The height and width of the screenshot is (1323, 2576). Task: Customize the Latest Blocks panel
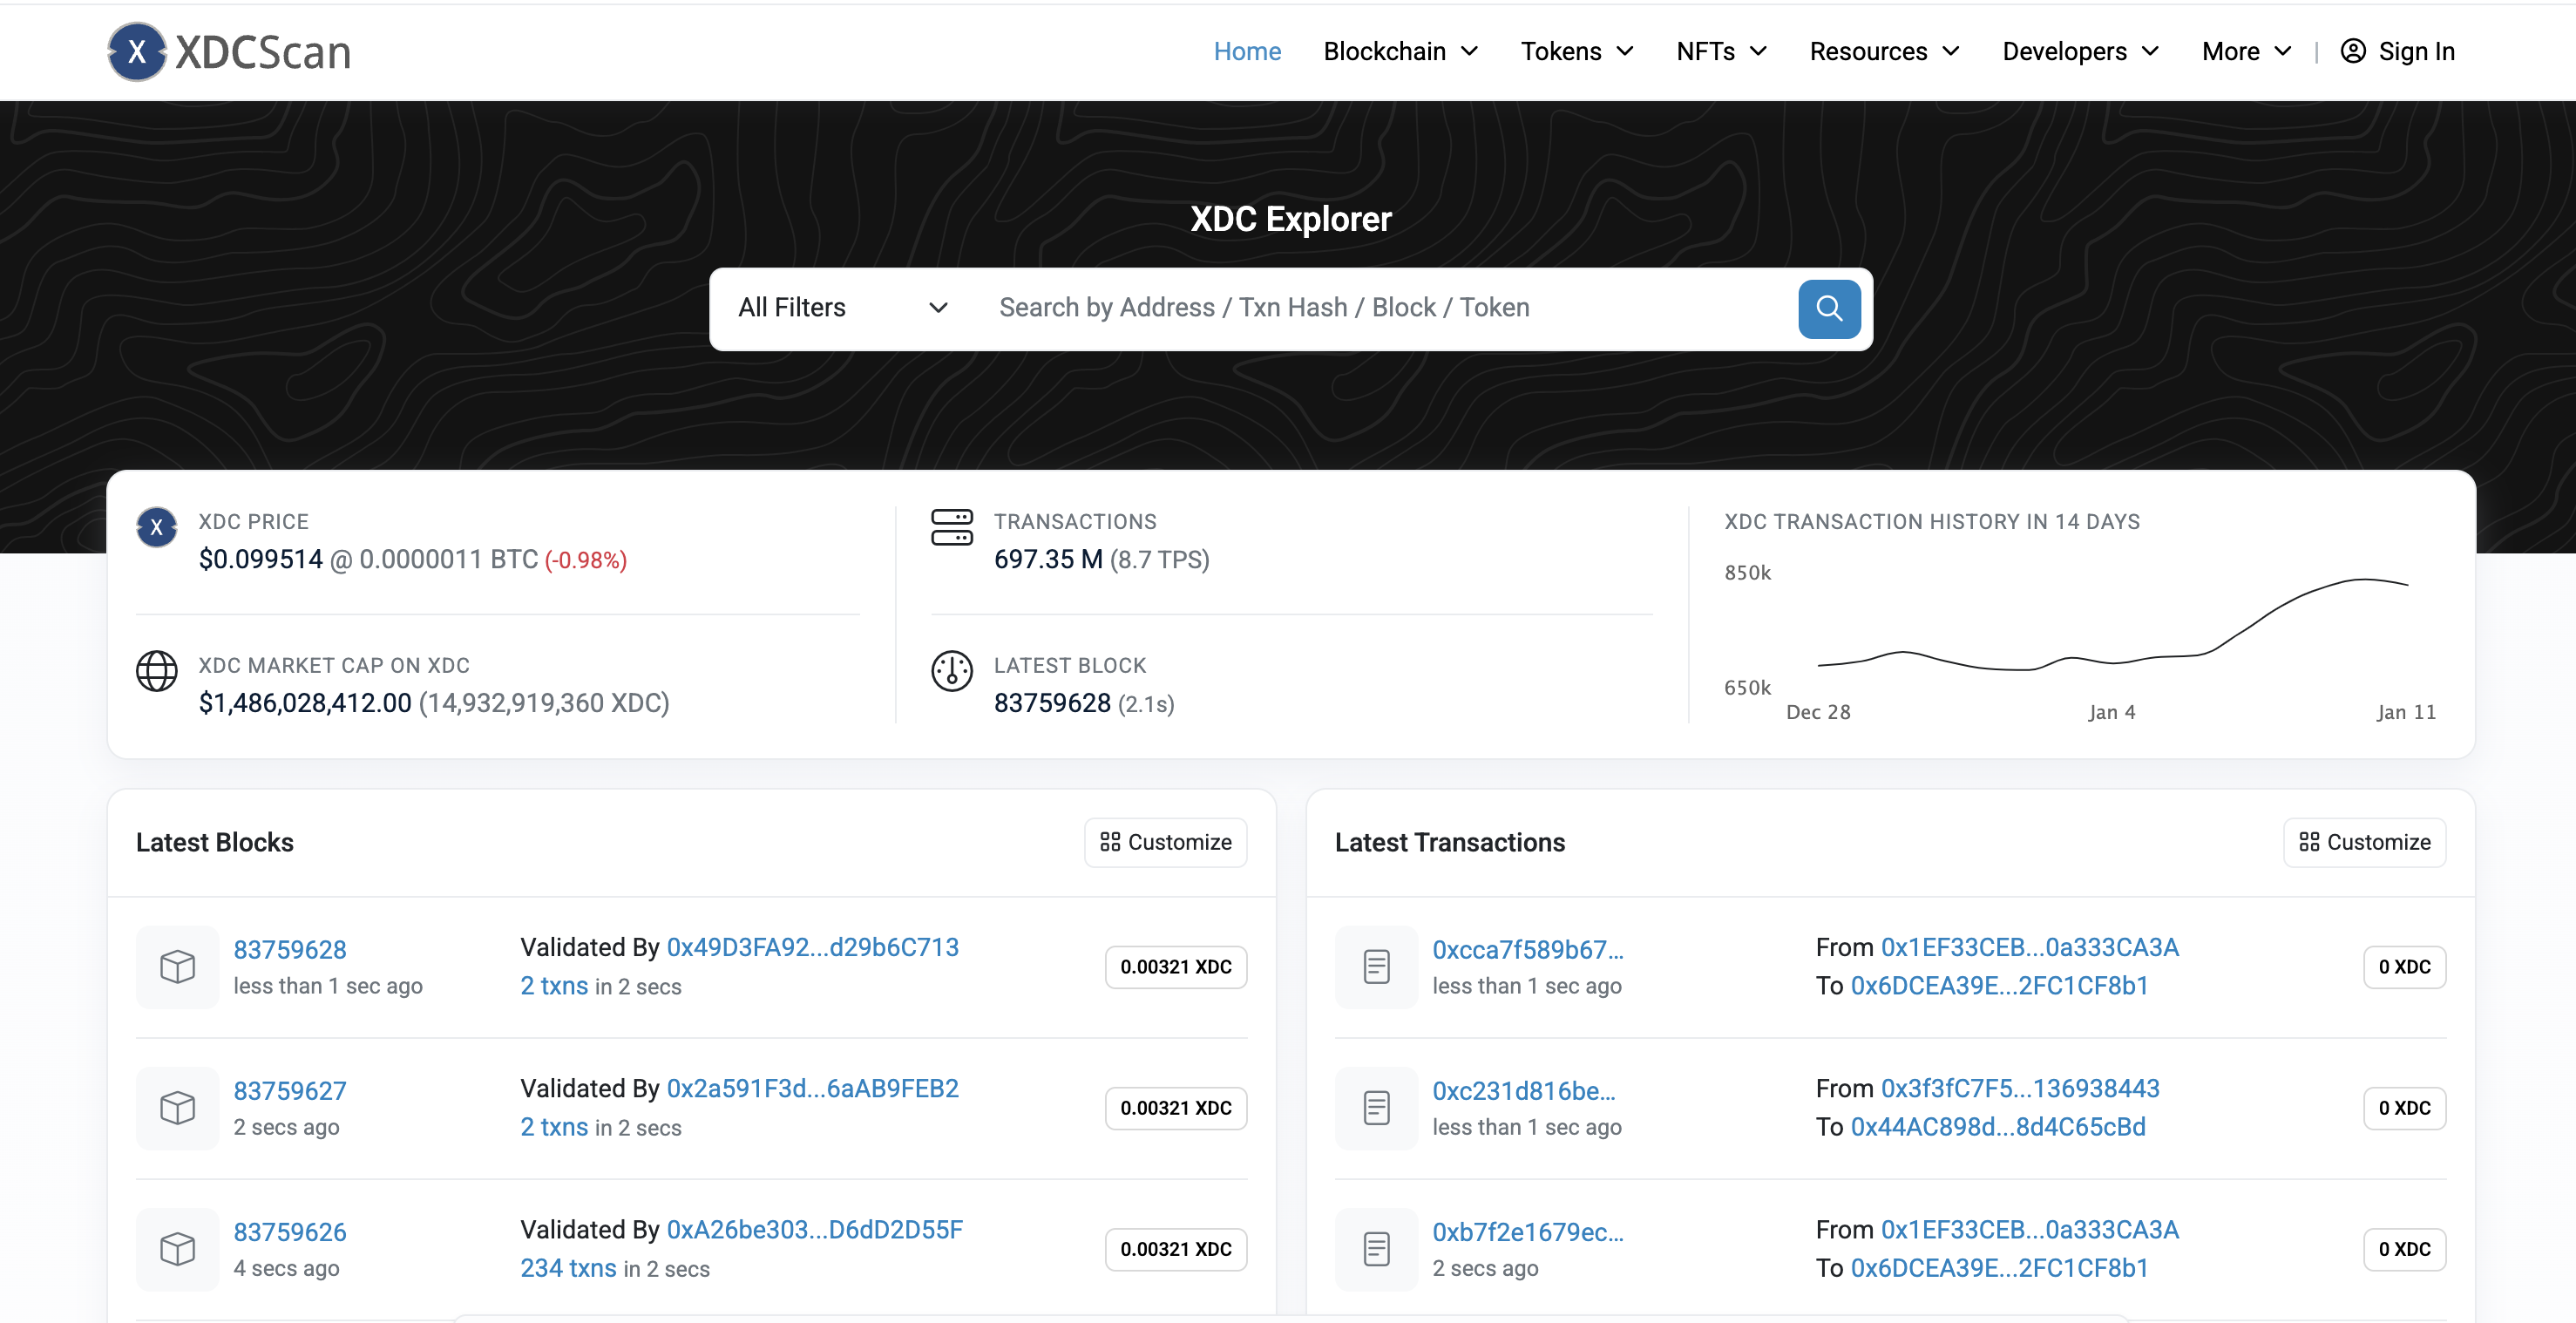pos(1165,842)
